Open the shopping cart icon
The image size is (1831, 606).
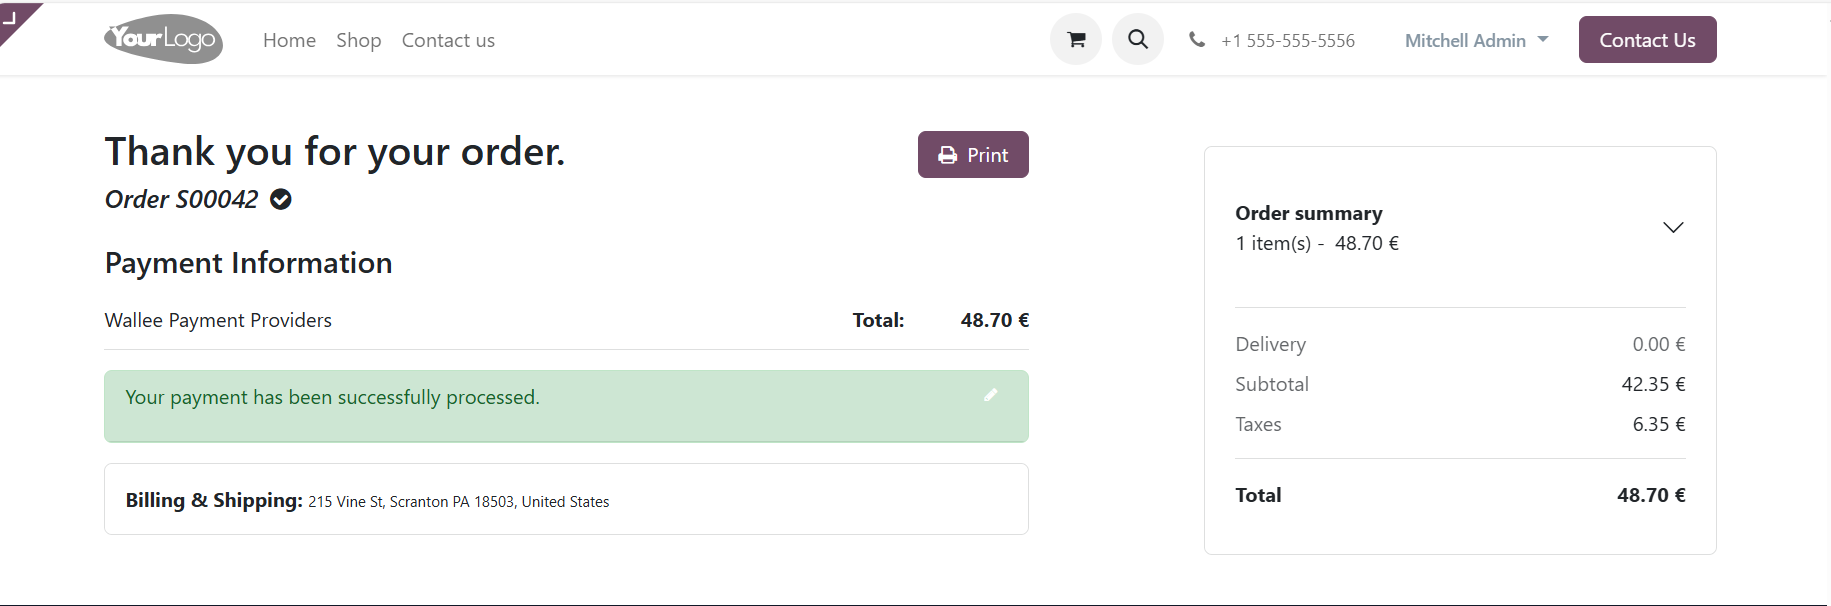coord(1076,40)
